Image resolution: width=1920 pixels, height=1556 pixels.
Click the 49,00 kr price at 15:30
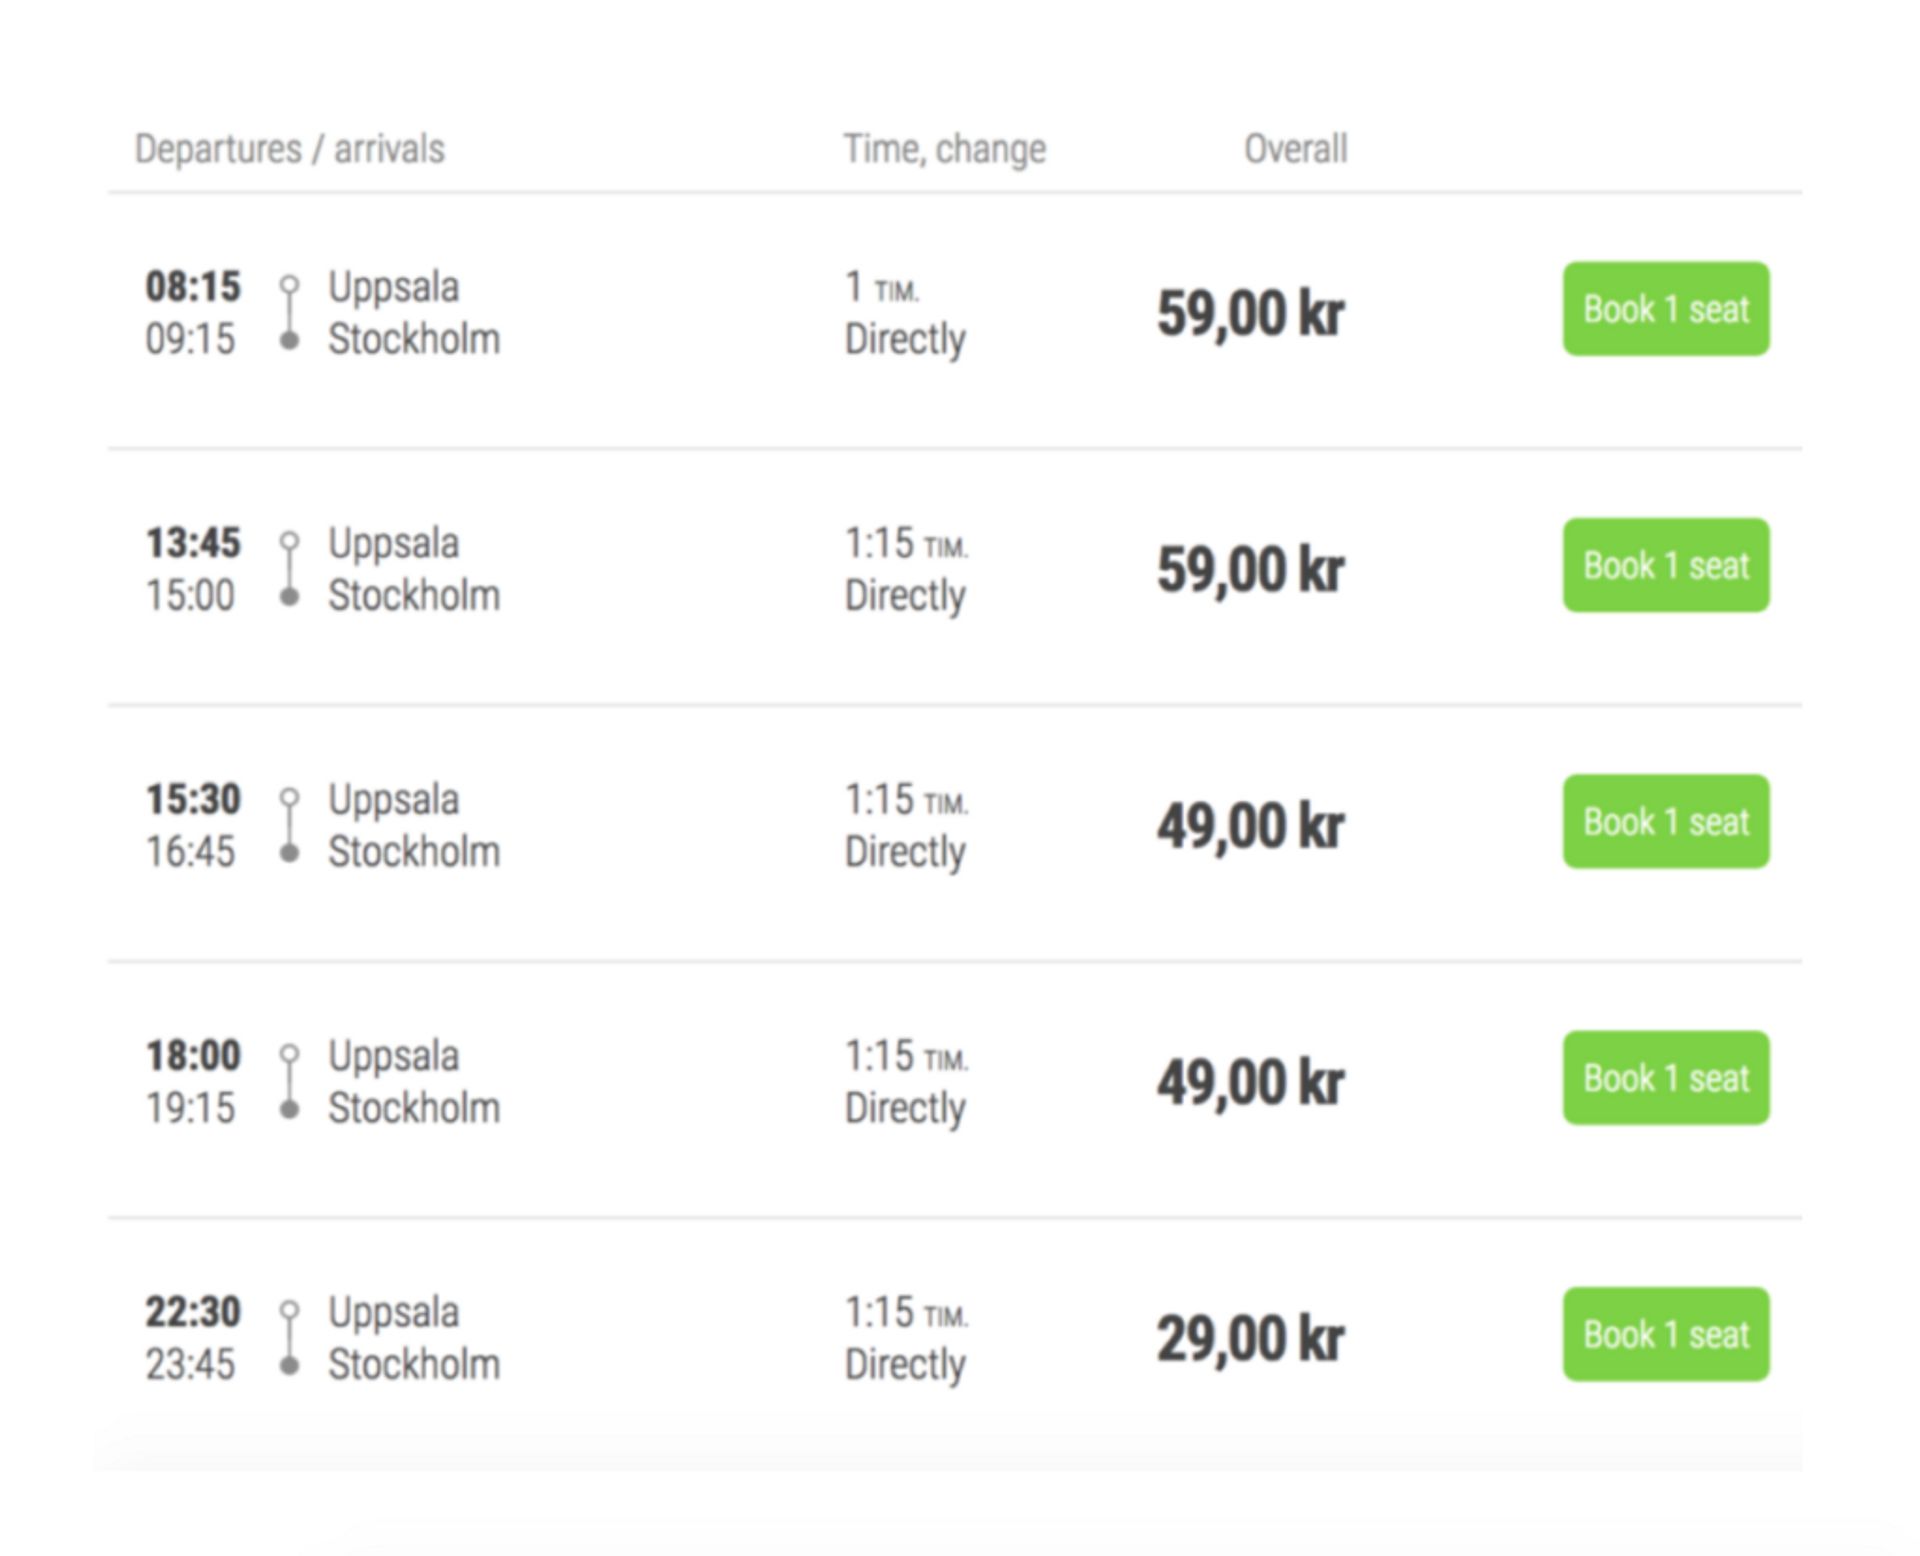pos(1250,827)
